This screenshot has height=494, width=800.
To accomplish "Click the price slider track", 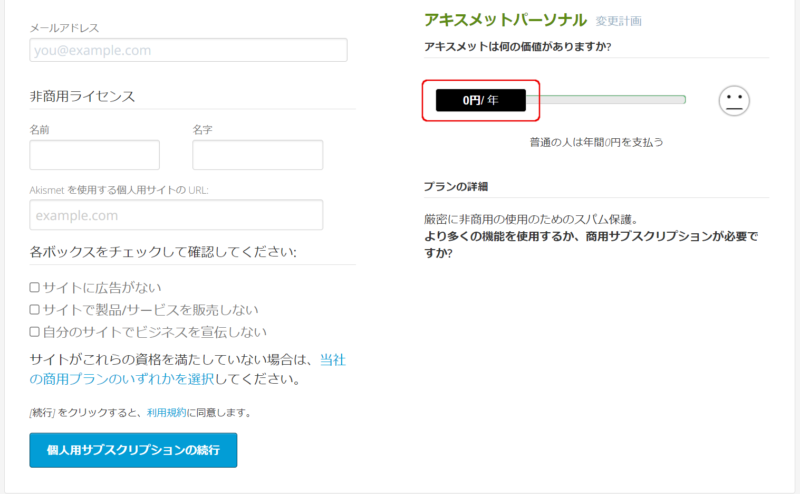I will (606, 100).
